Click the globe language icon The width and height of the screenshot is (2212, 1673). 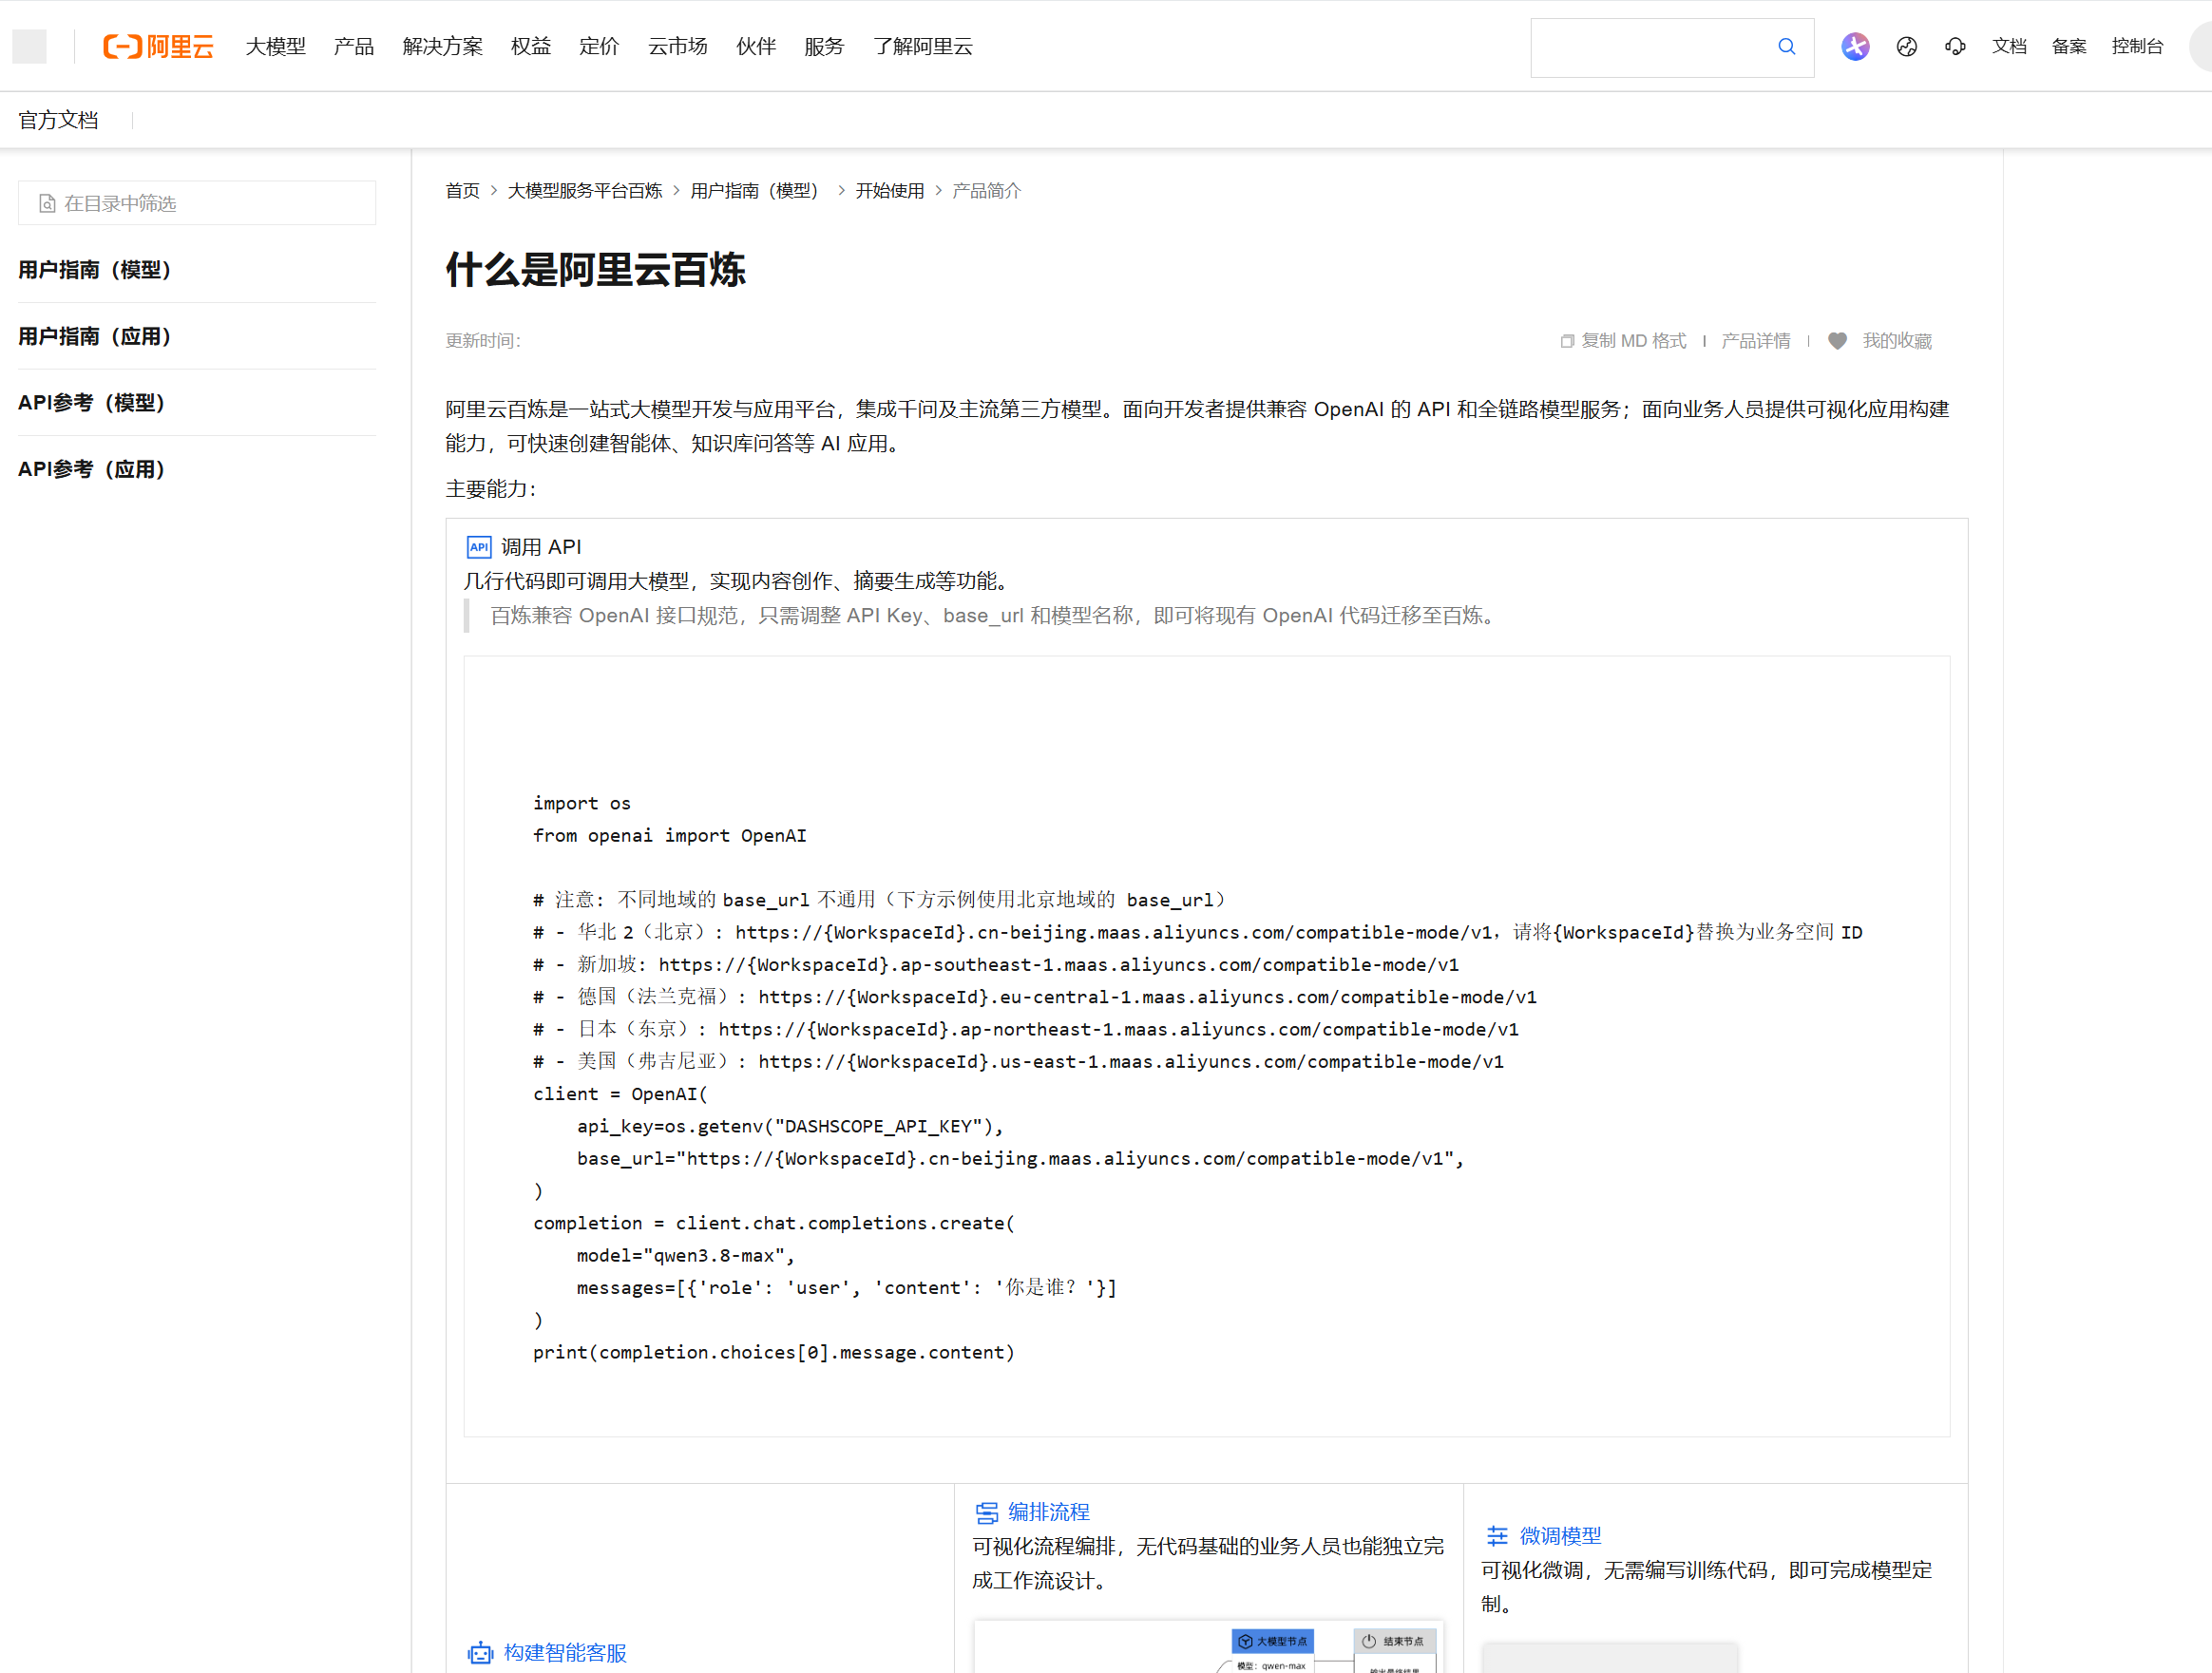1907,46
